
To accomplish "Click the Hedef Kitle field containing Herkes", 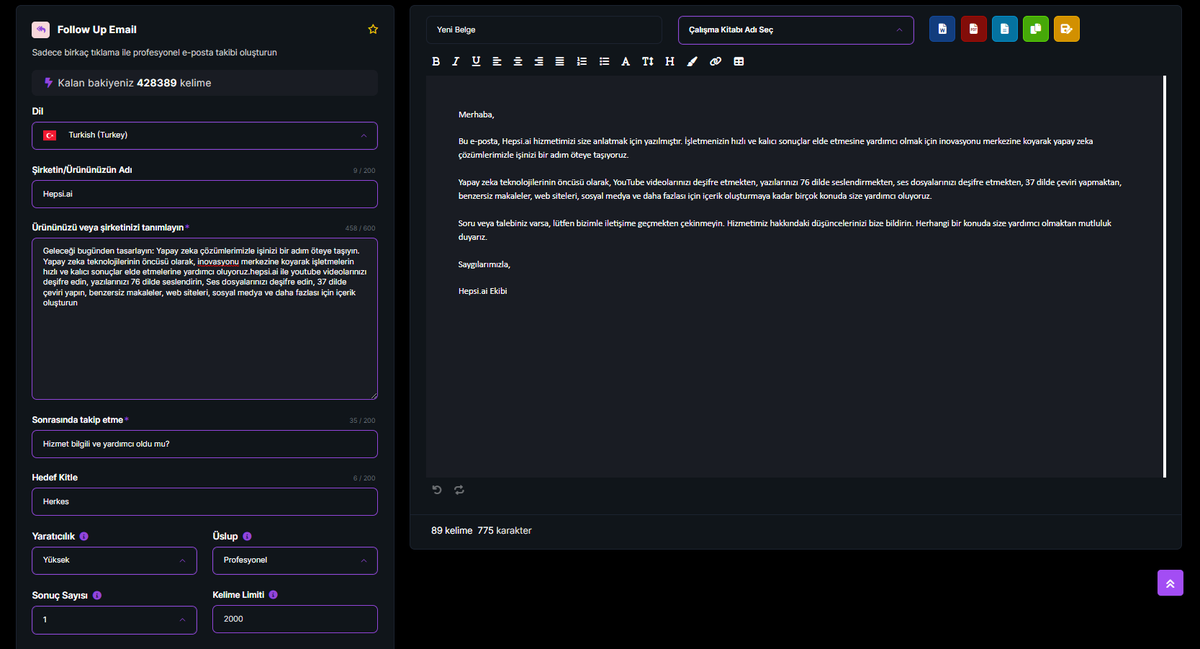I will click(x=205, y=502).
